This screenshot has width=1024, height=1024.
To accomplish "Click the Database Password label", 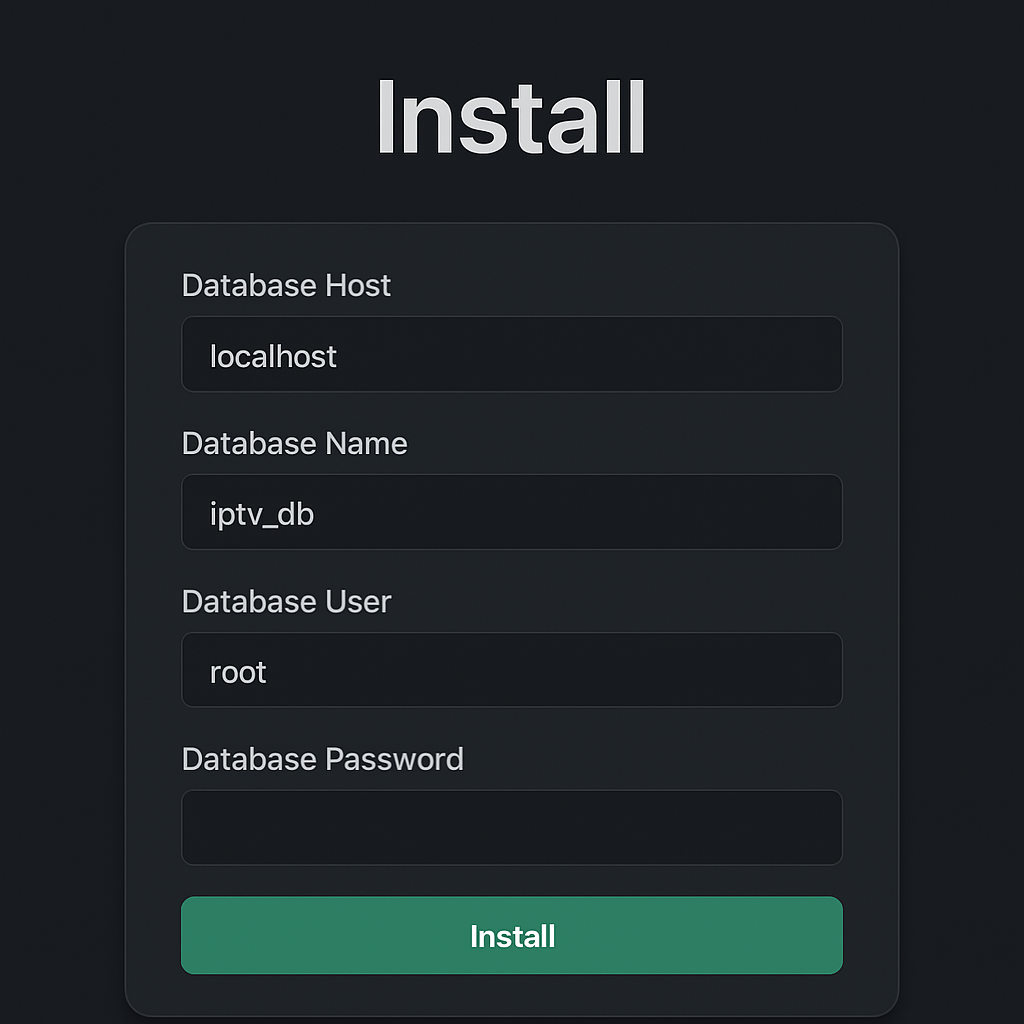I will coord(323,760).
